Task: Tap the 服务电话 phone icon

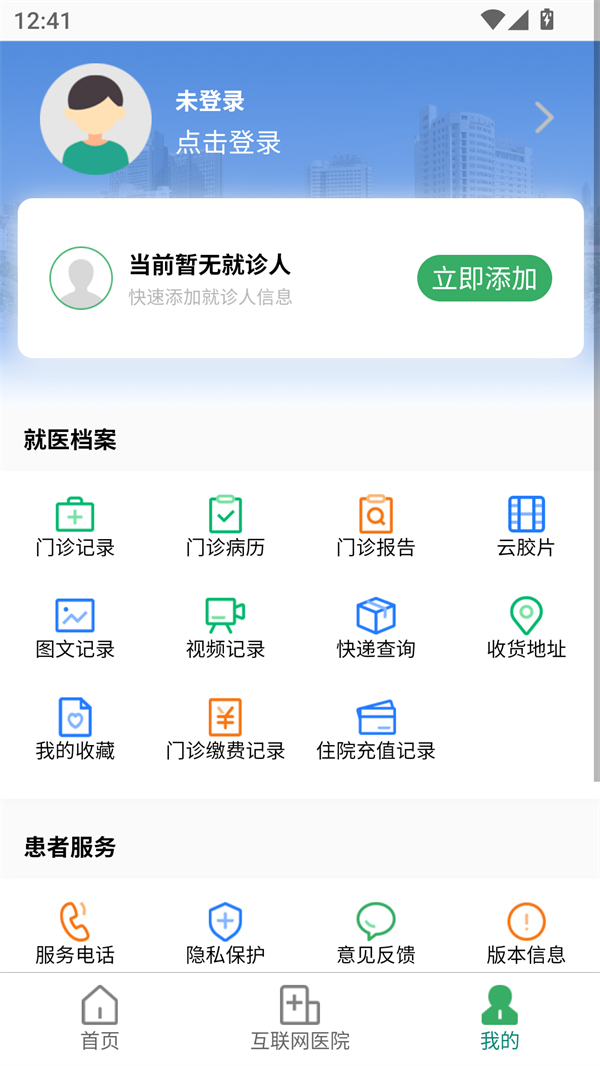Action: (75, 921)
